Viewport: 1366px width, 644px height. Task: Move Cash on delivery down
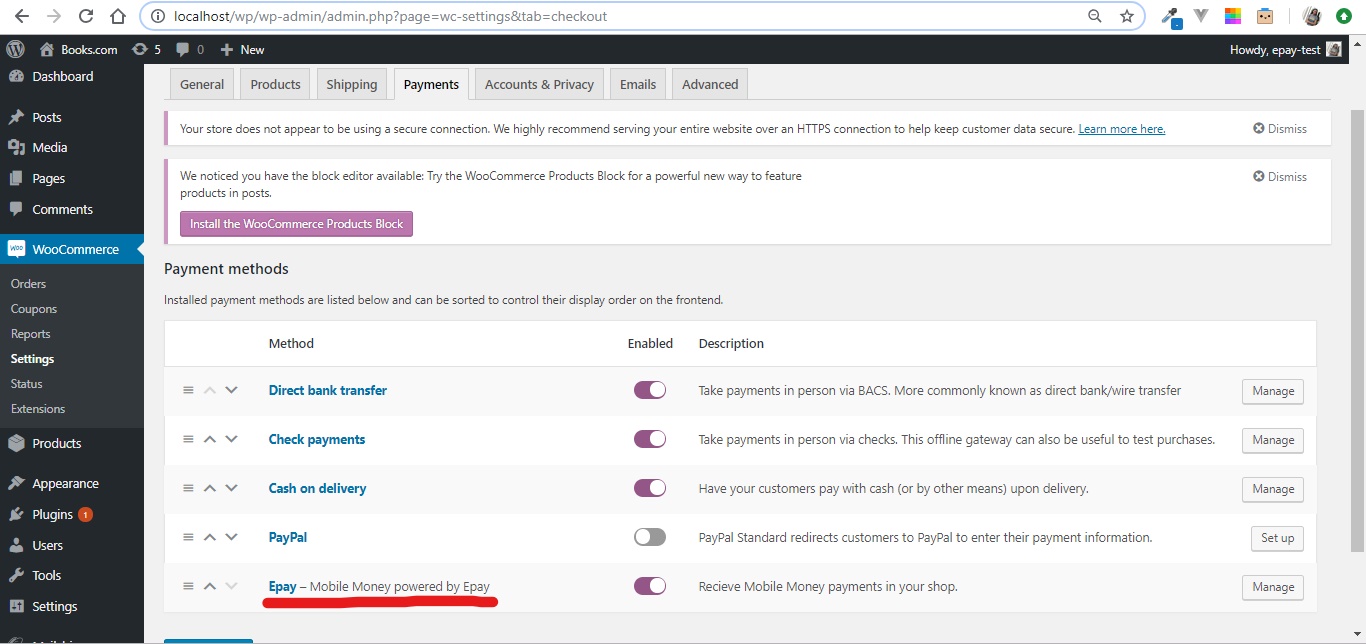pos(231,488)
